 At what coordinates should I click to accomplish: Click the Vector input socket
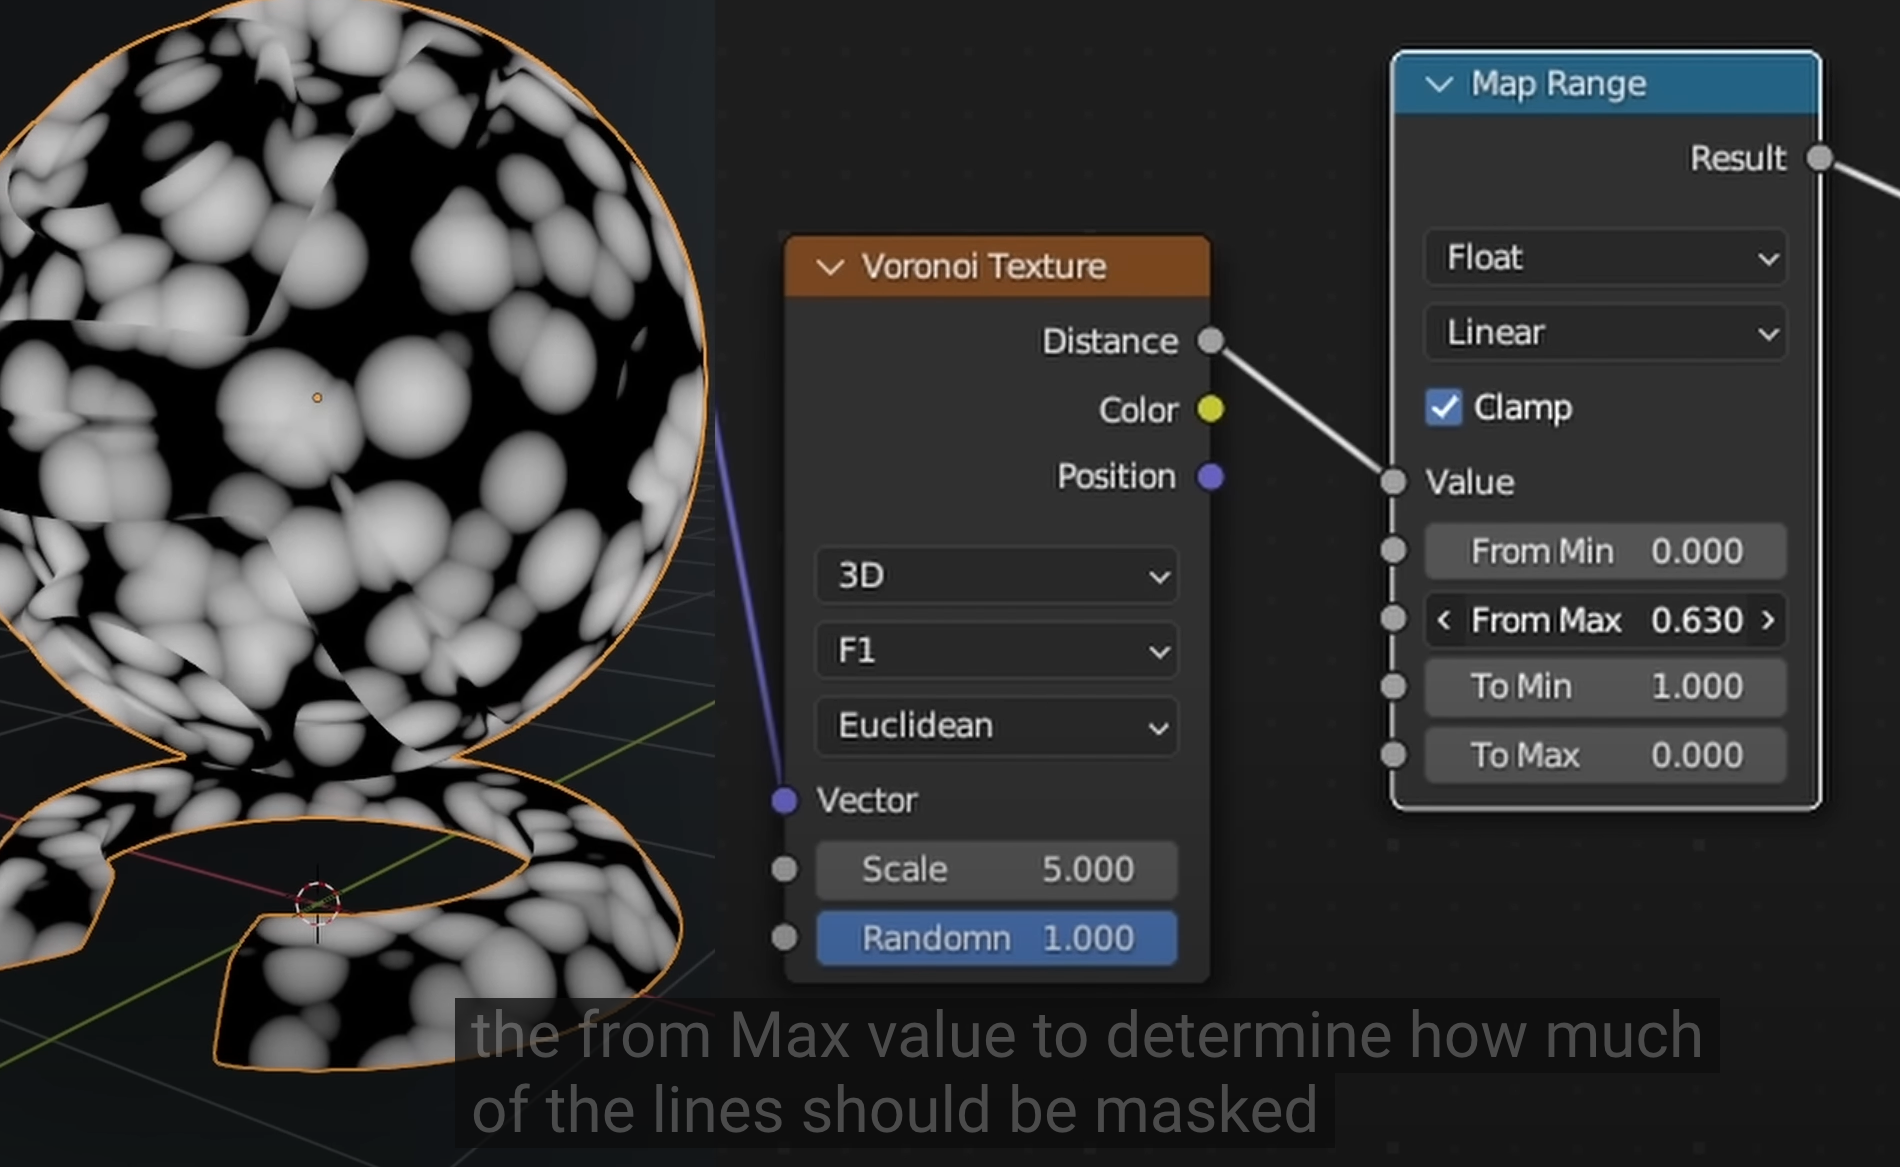(x=785, y=800)
